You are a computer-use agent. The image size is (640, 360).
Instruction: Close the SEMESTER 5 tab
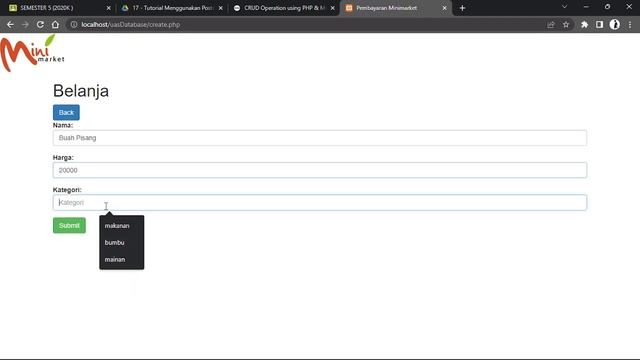click(108, 8)
